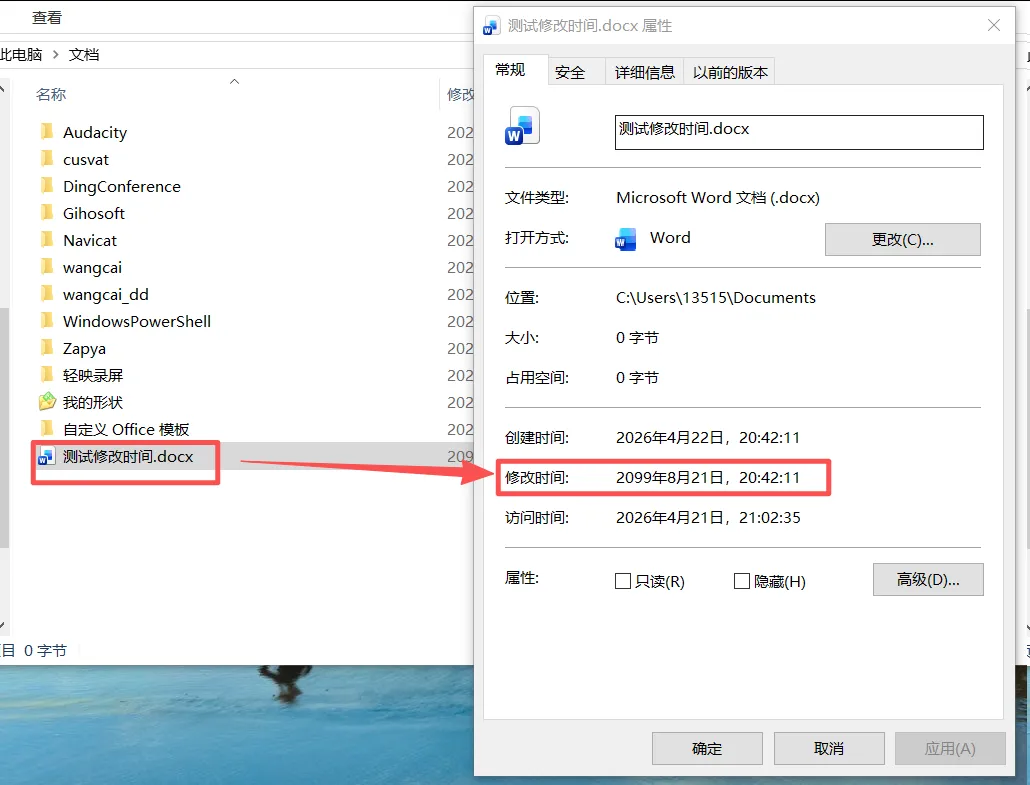
Task: Click the 确定 button
Action: [707, 748]
